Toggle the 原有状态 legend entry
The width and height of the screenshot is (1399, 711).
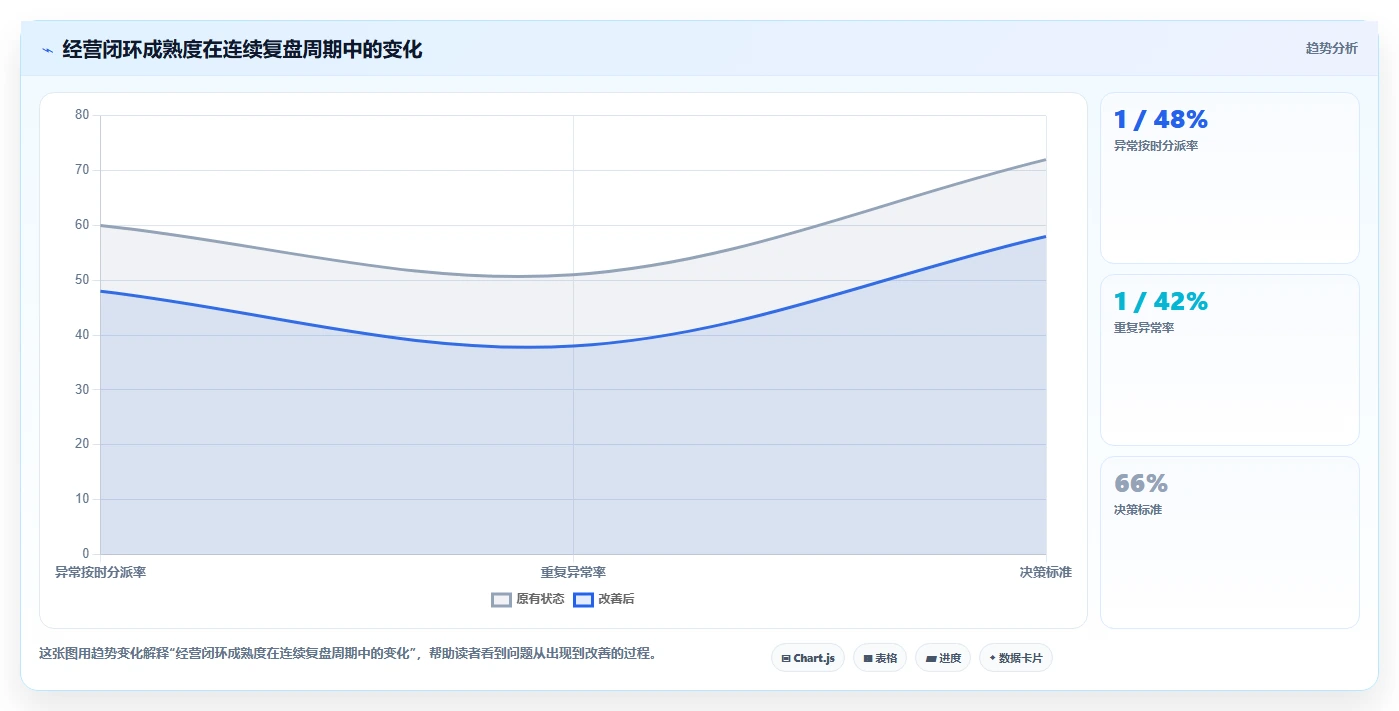pos(528,599)
